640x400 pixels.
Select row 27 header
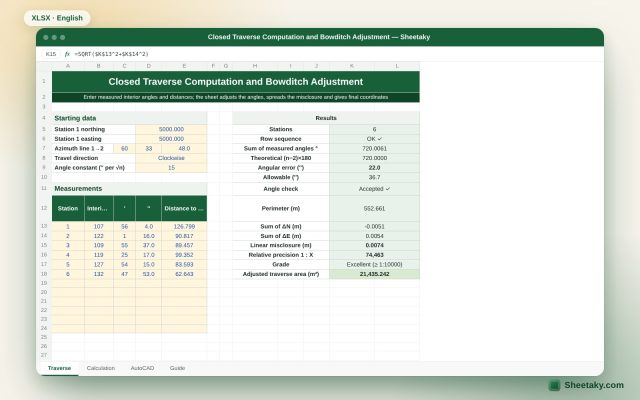[x=44, y=355]
